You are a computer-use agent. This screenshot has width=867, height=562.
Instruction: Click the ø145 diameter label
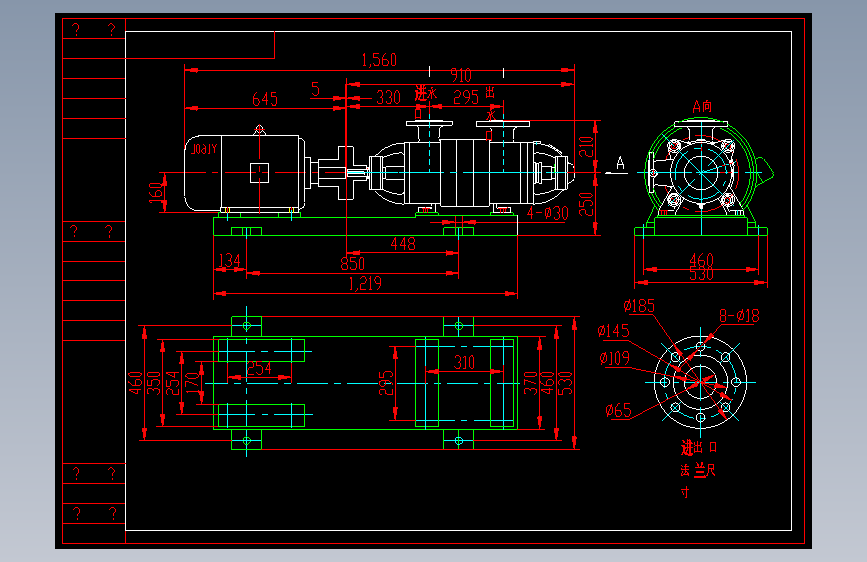614,331
